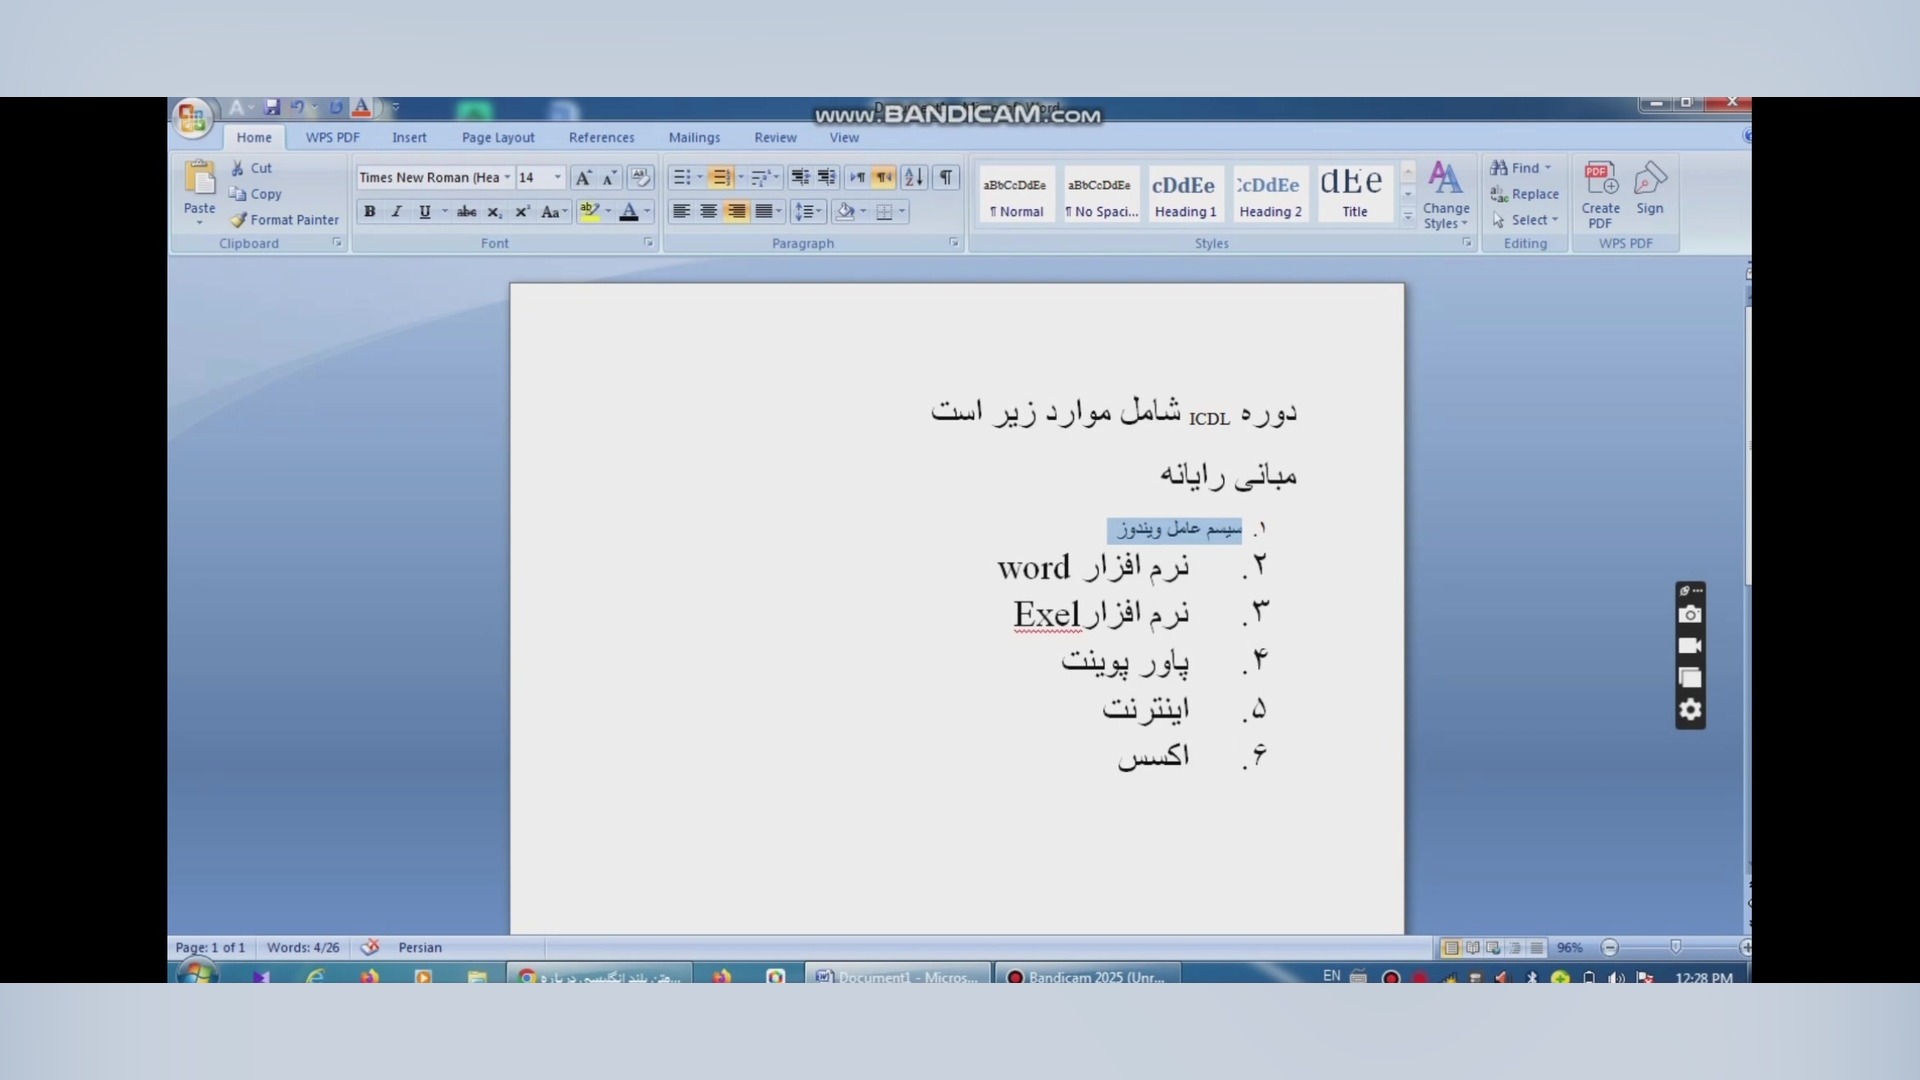This screenshot has width=1920, height=1080.
Task: Click the Format Painter brush icon
Action: [238, 220]
